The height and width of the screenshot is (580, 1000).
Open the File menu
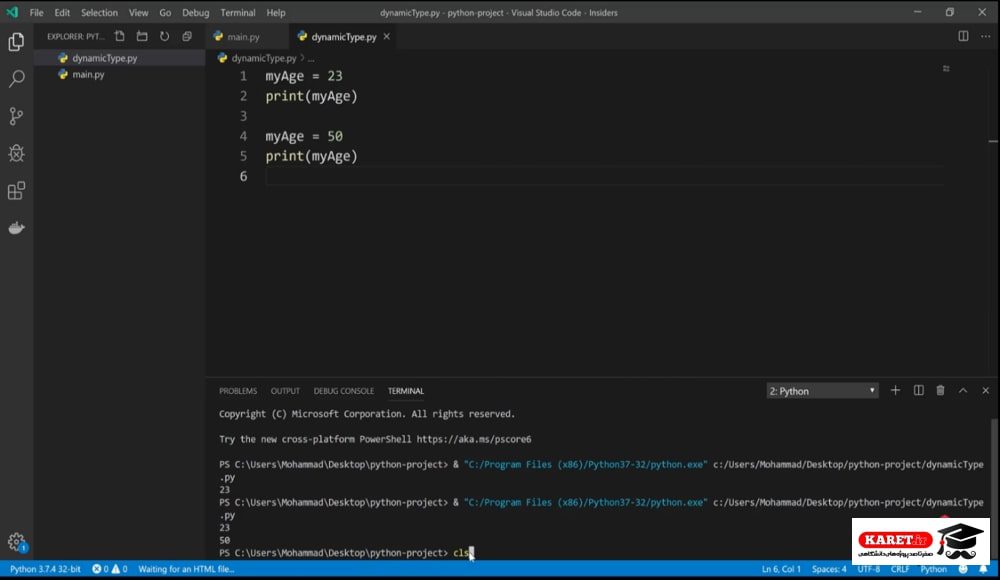pos(36,12)
